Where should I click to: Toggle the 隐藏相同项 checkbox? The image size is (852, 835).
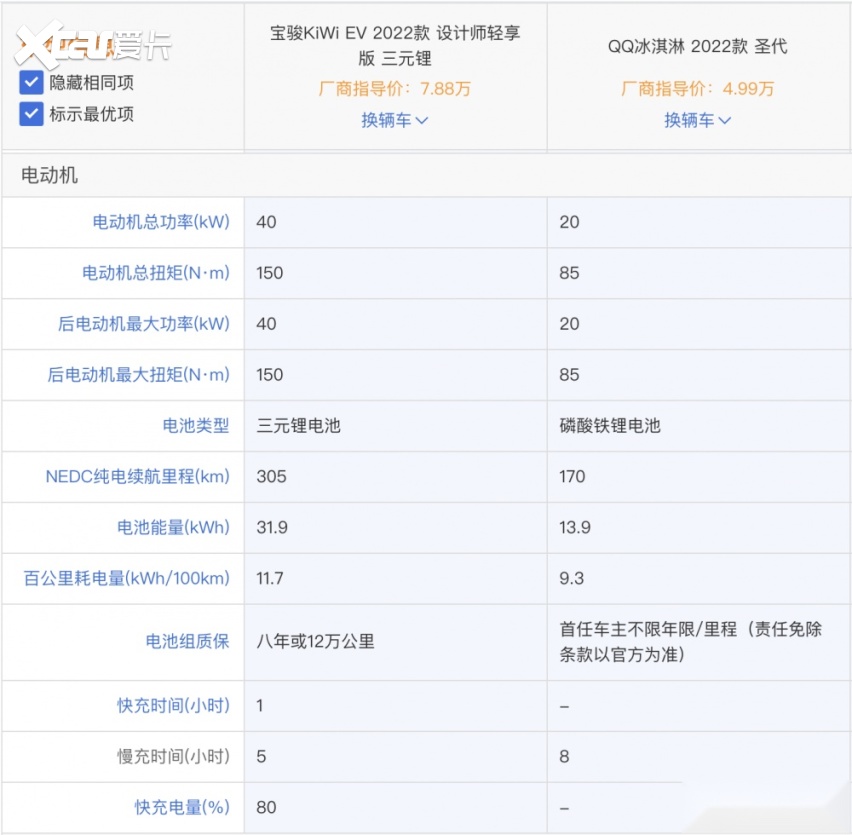click(31, 82)
